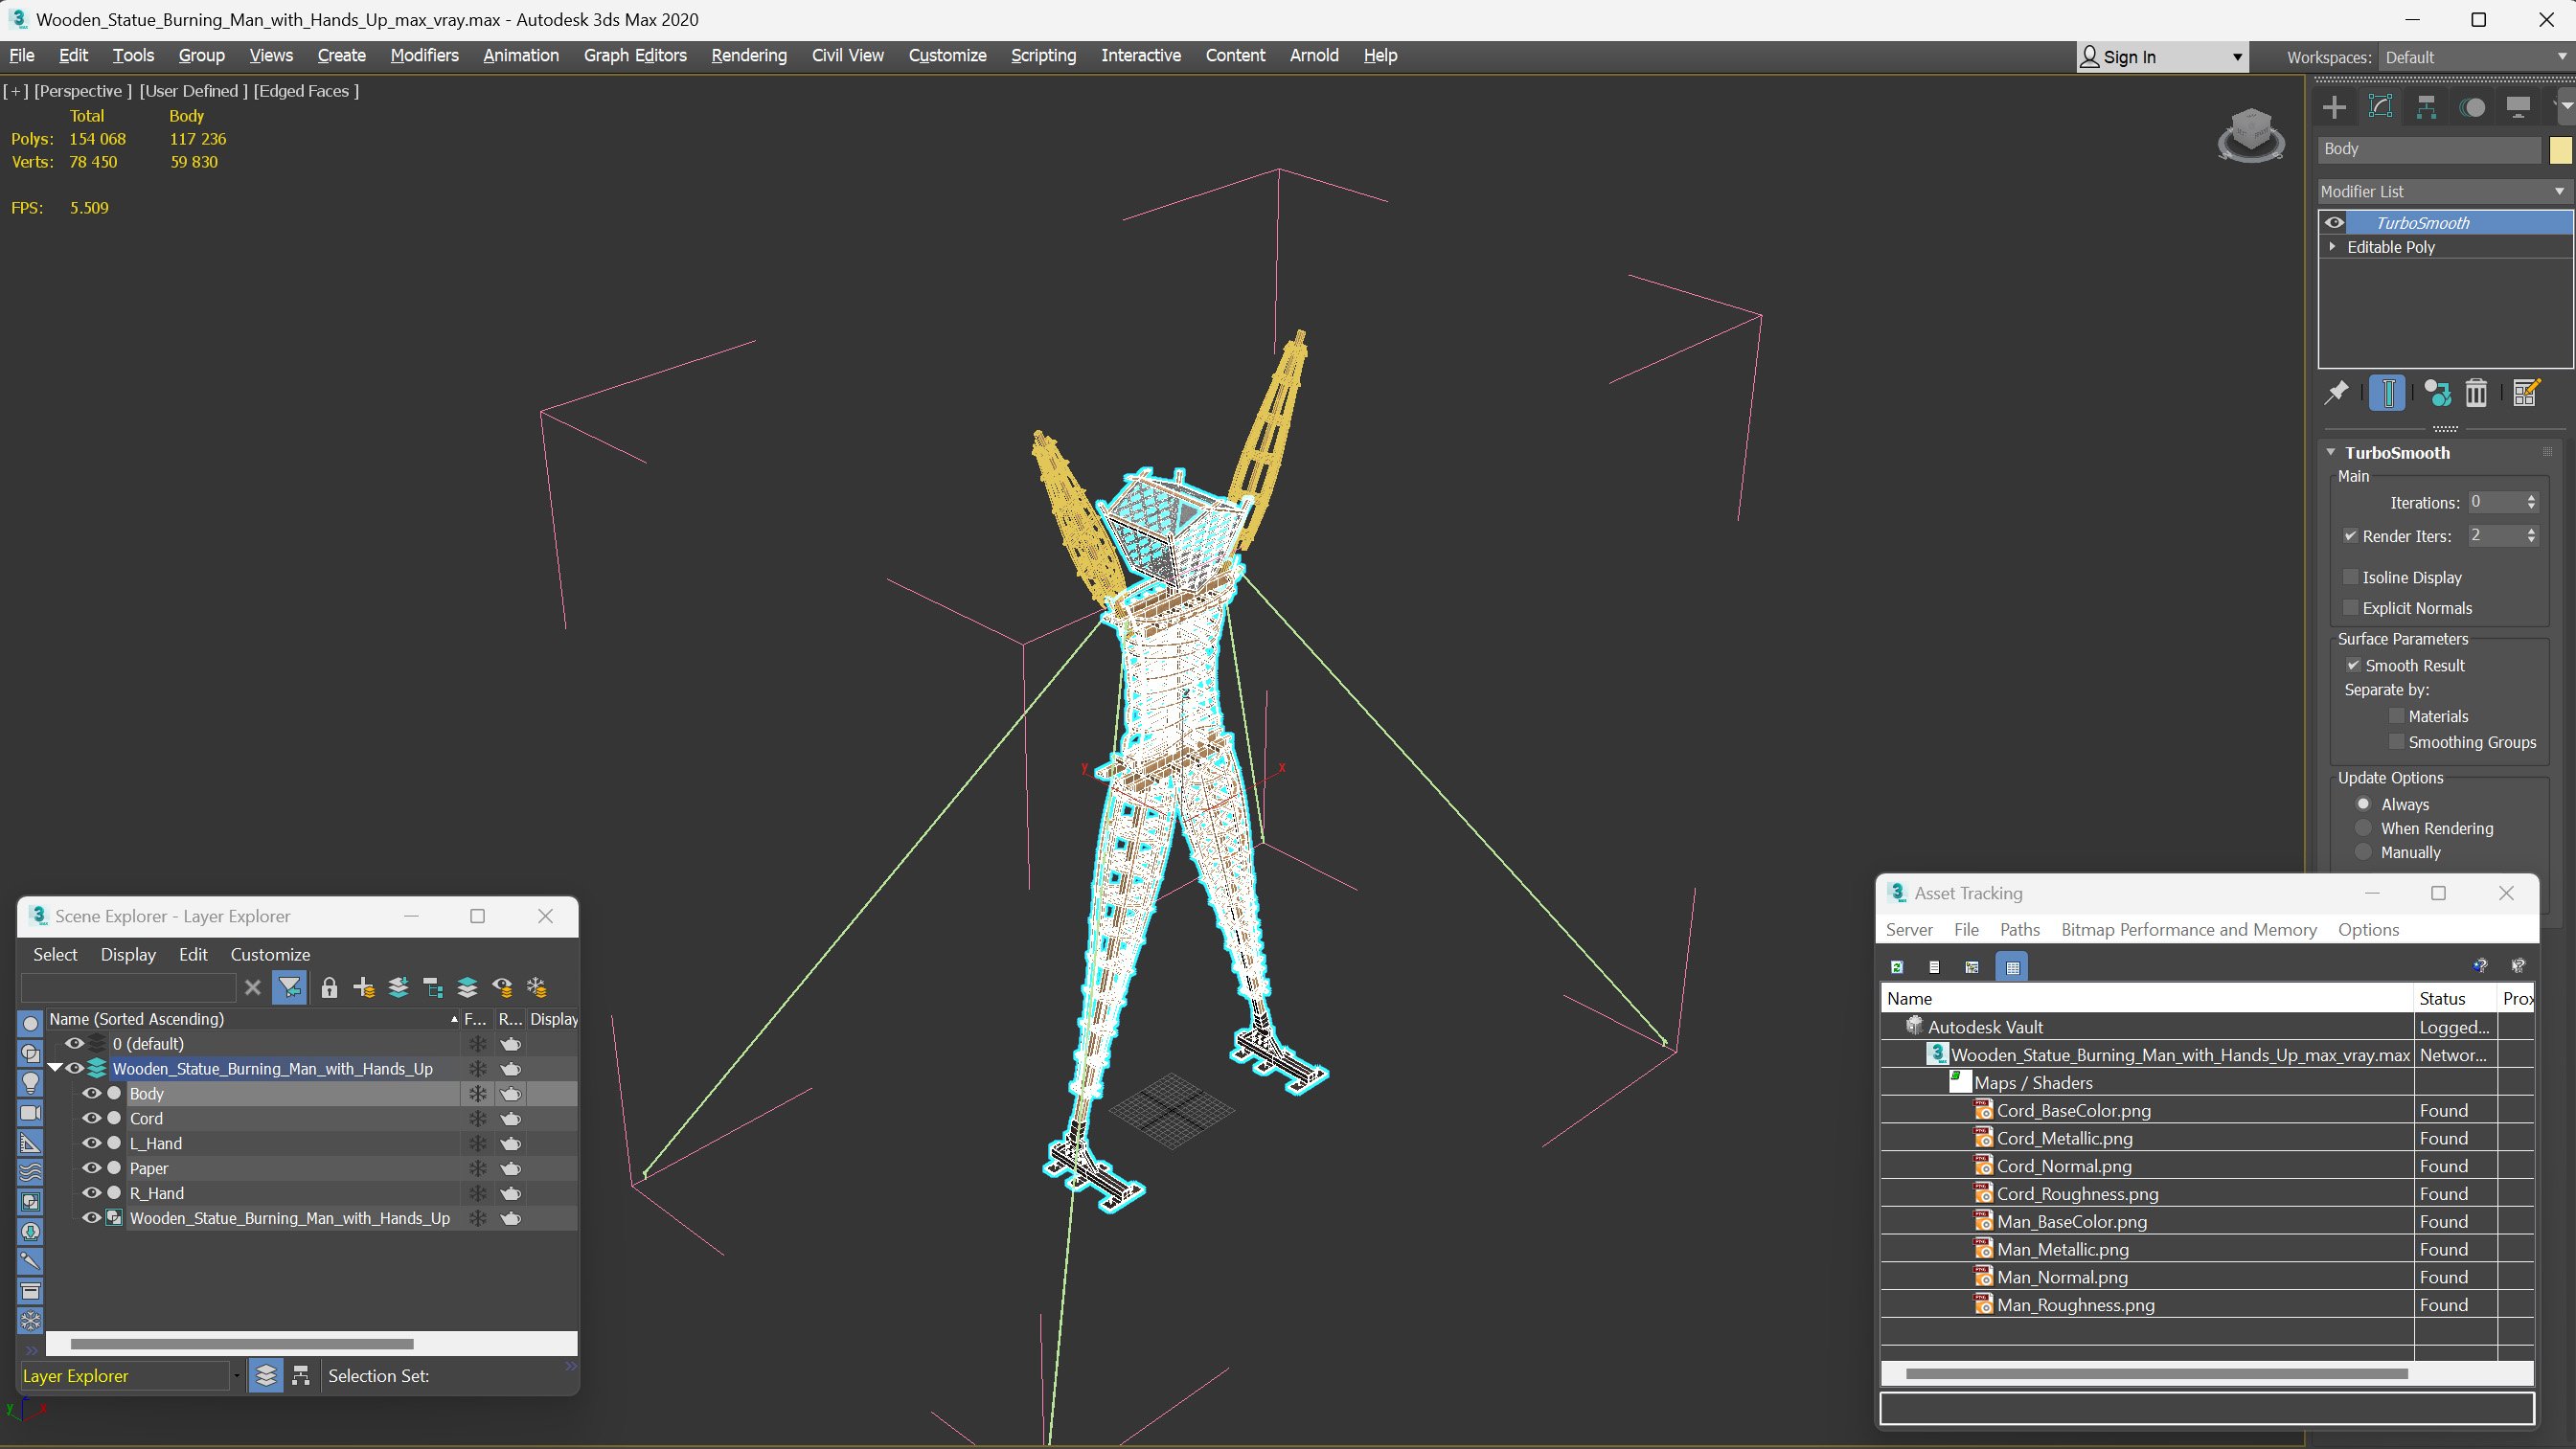2576x1449 pixels.
Task: Click the Scene Explorer horizontal scrollbar
Action: tap(242, 1343)
